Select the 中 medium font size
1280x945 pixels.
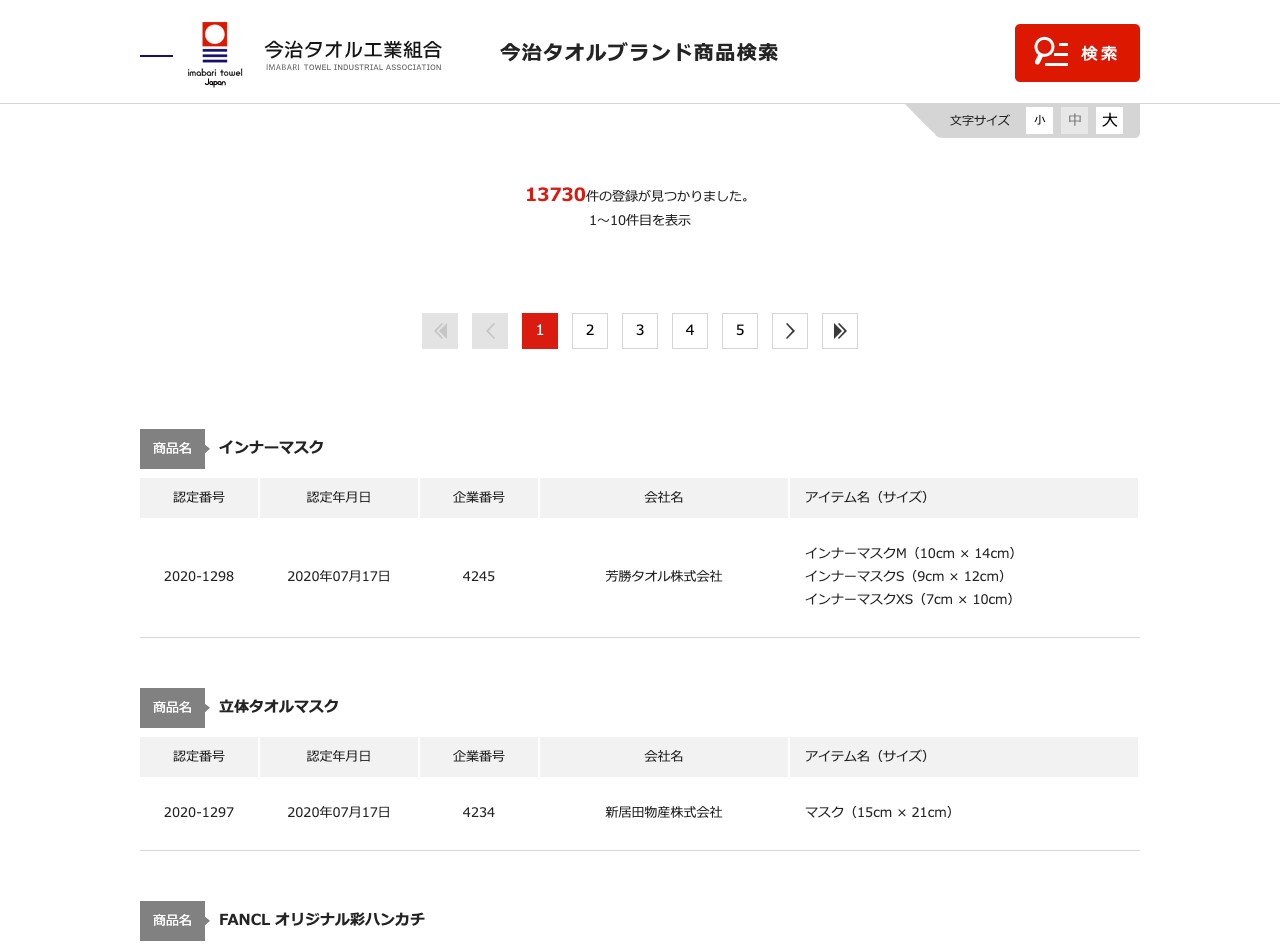(x=1074, y=120)
